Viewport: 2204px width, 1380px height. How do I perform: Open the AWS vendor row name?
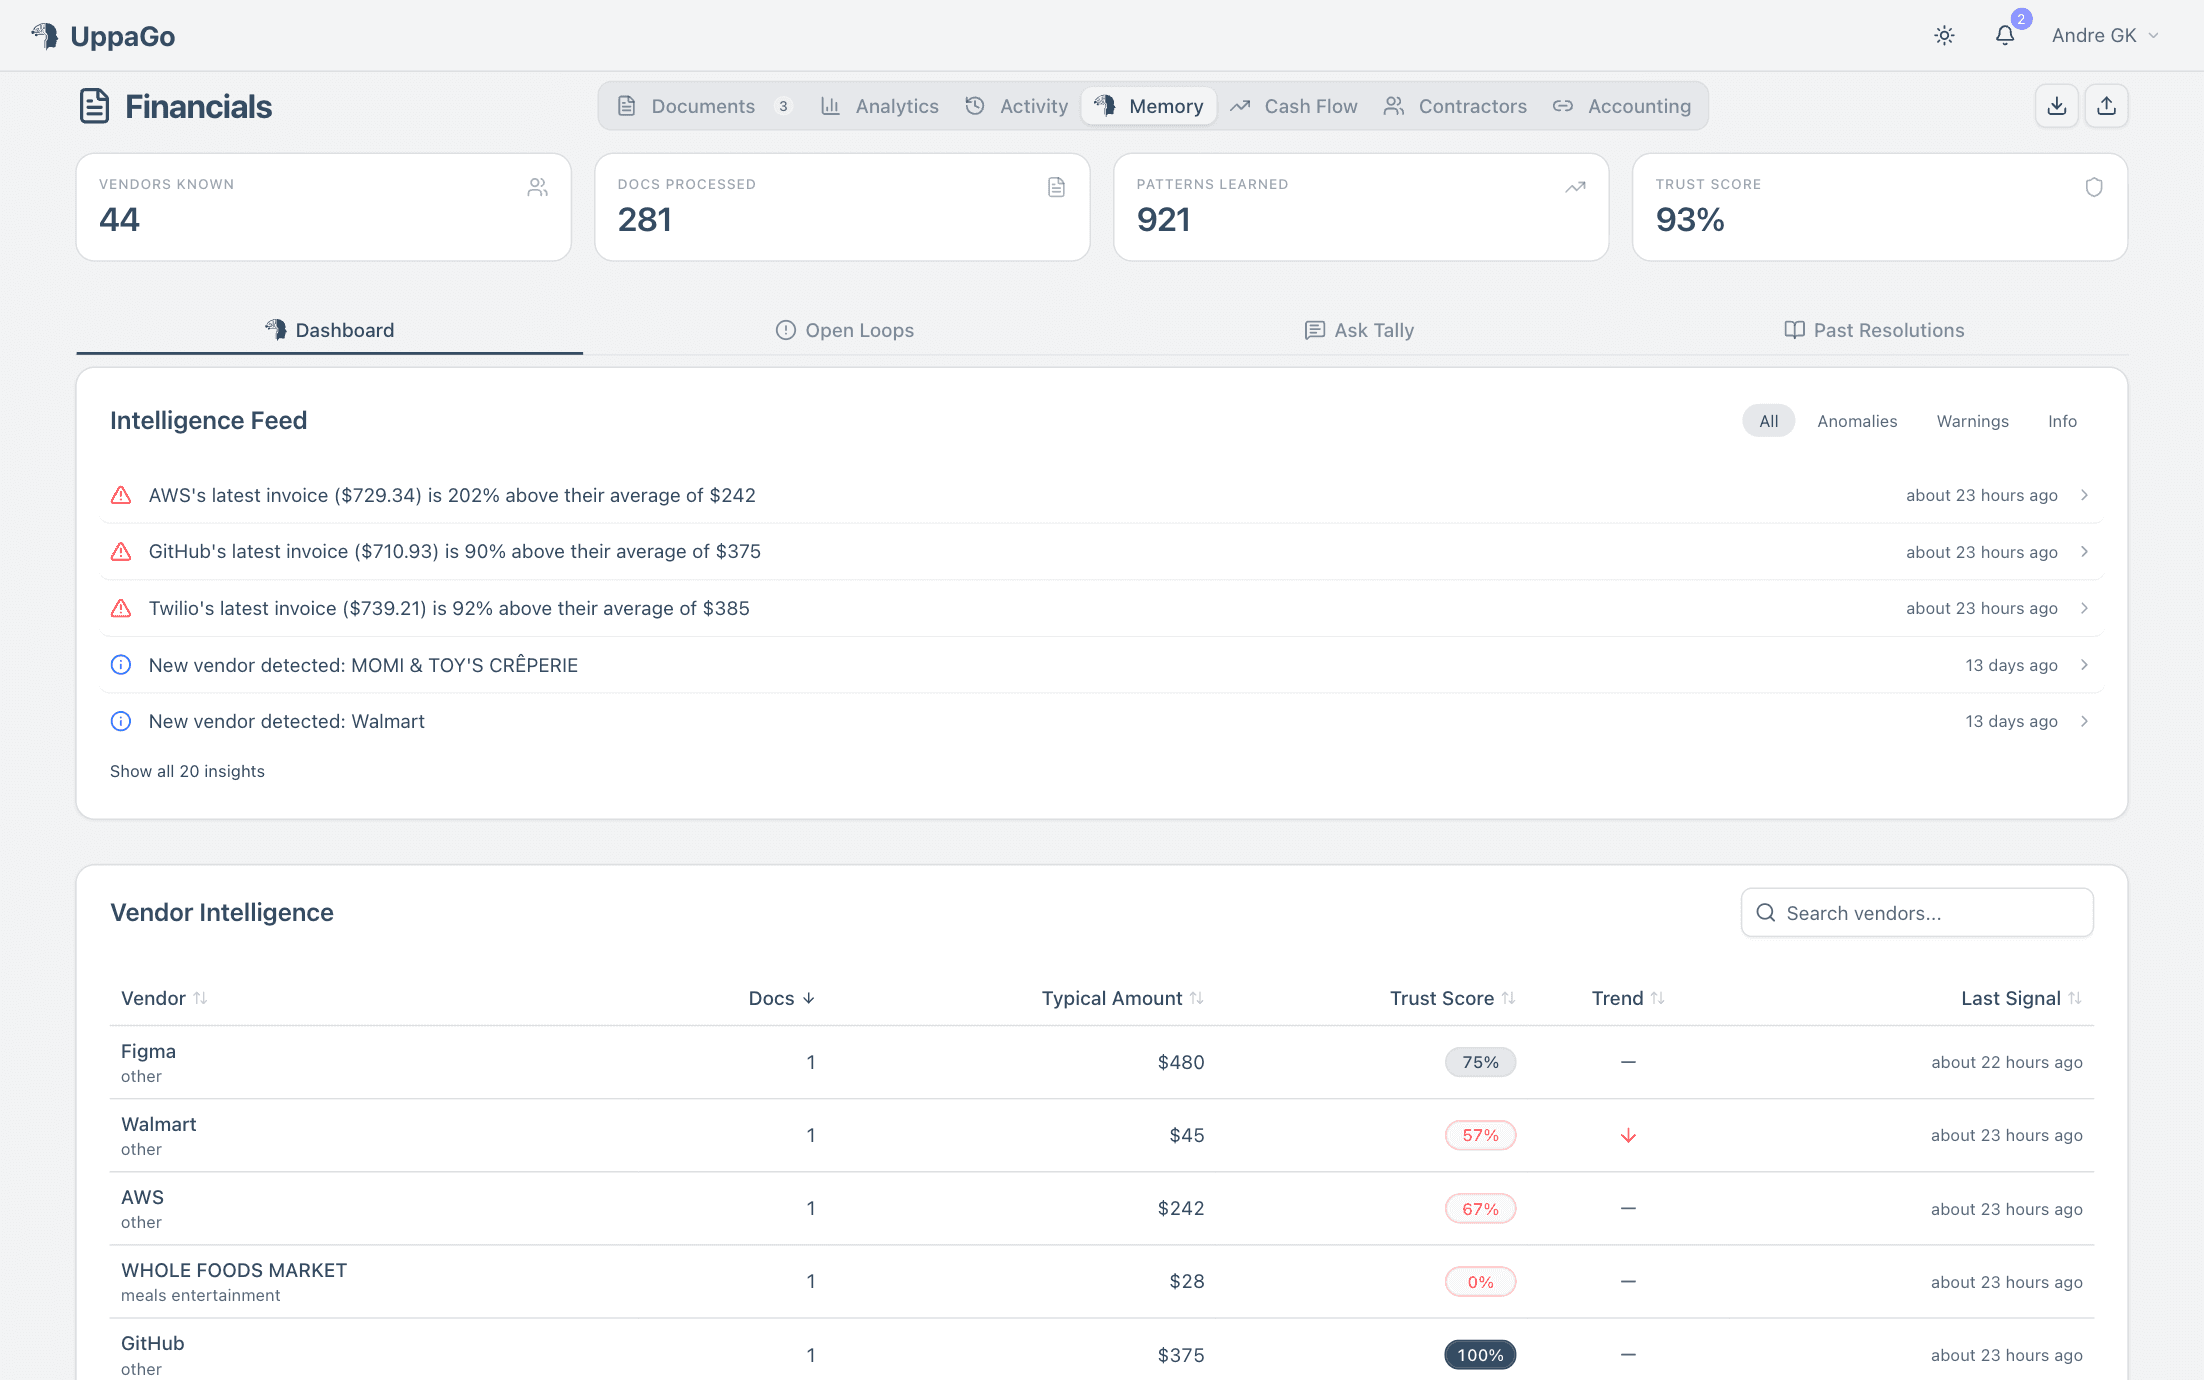pos(142,1197)
